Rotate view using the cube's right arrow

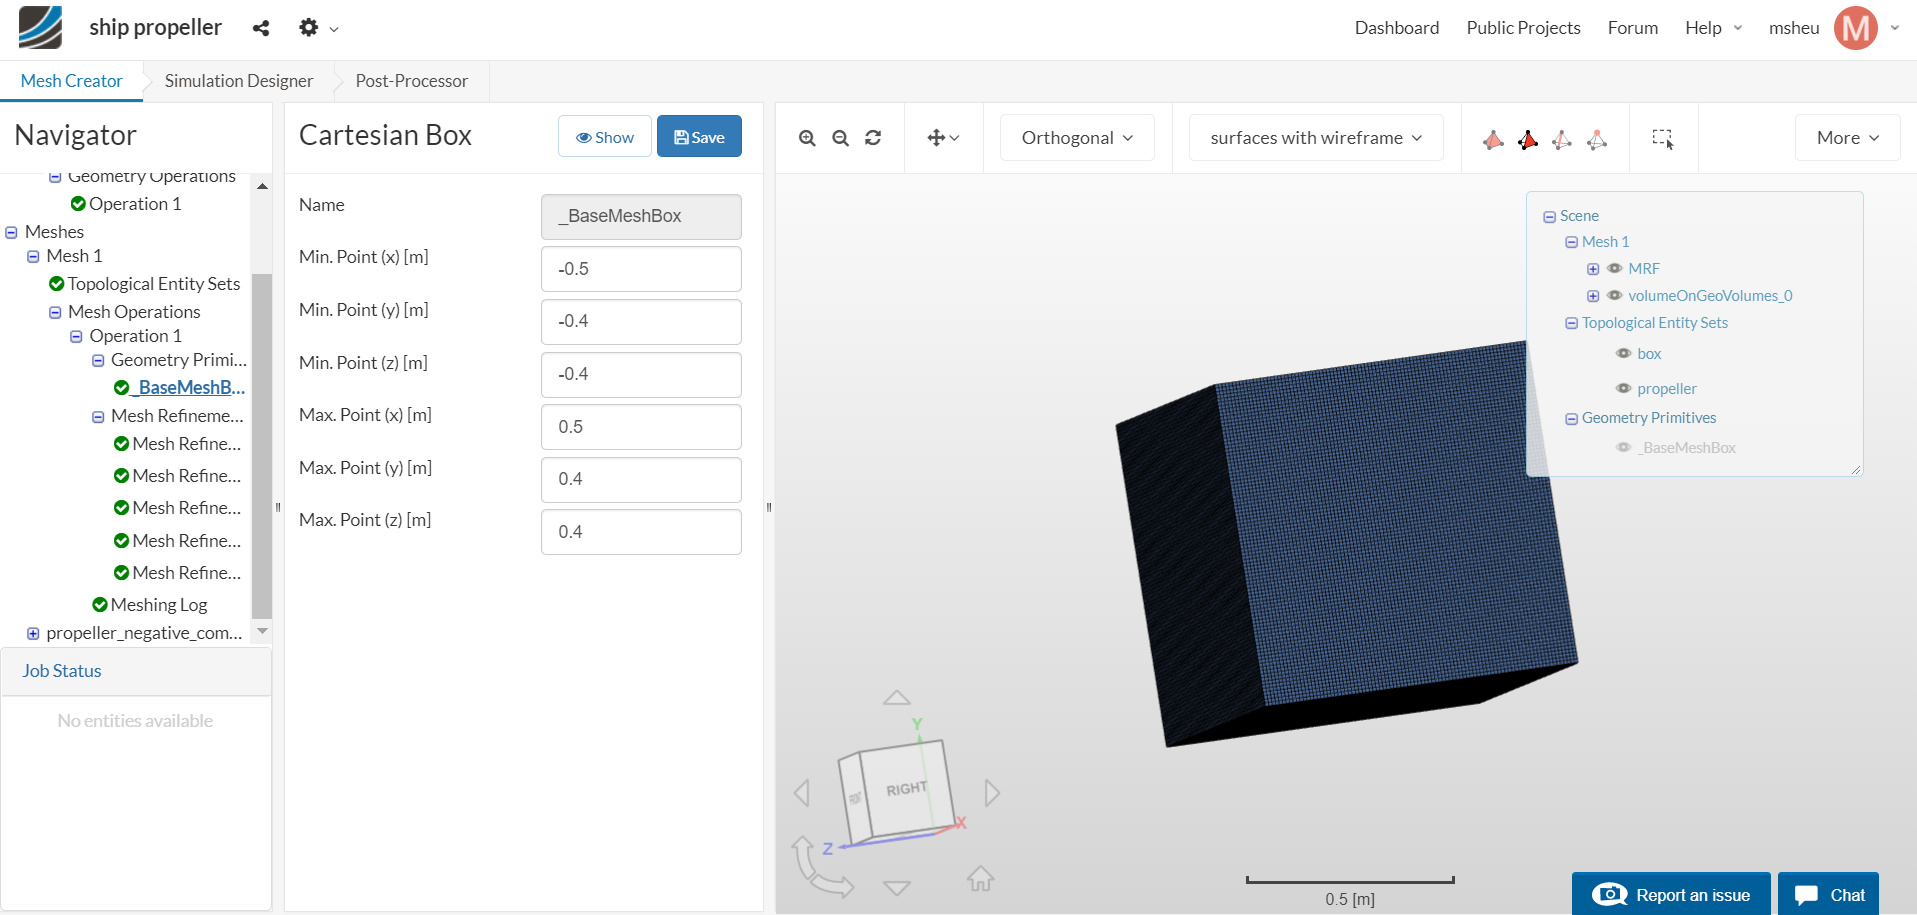pos(992,793)
